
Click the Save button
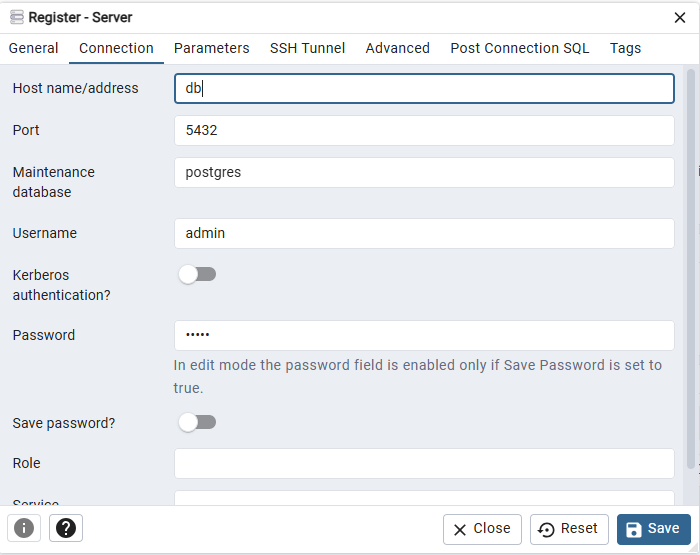tap(653, 529)
